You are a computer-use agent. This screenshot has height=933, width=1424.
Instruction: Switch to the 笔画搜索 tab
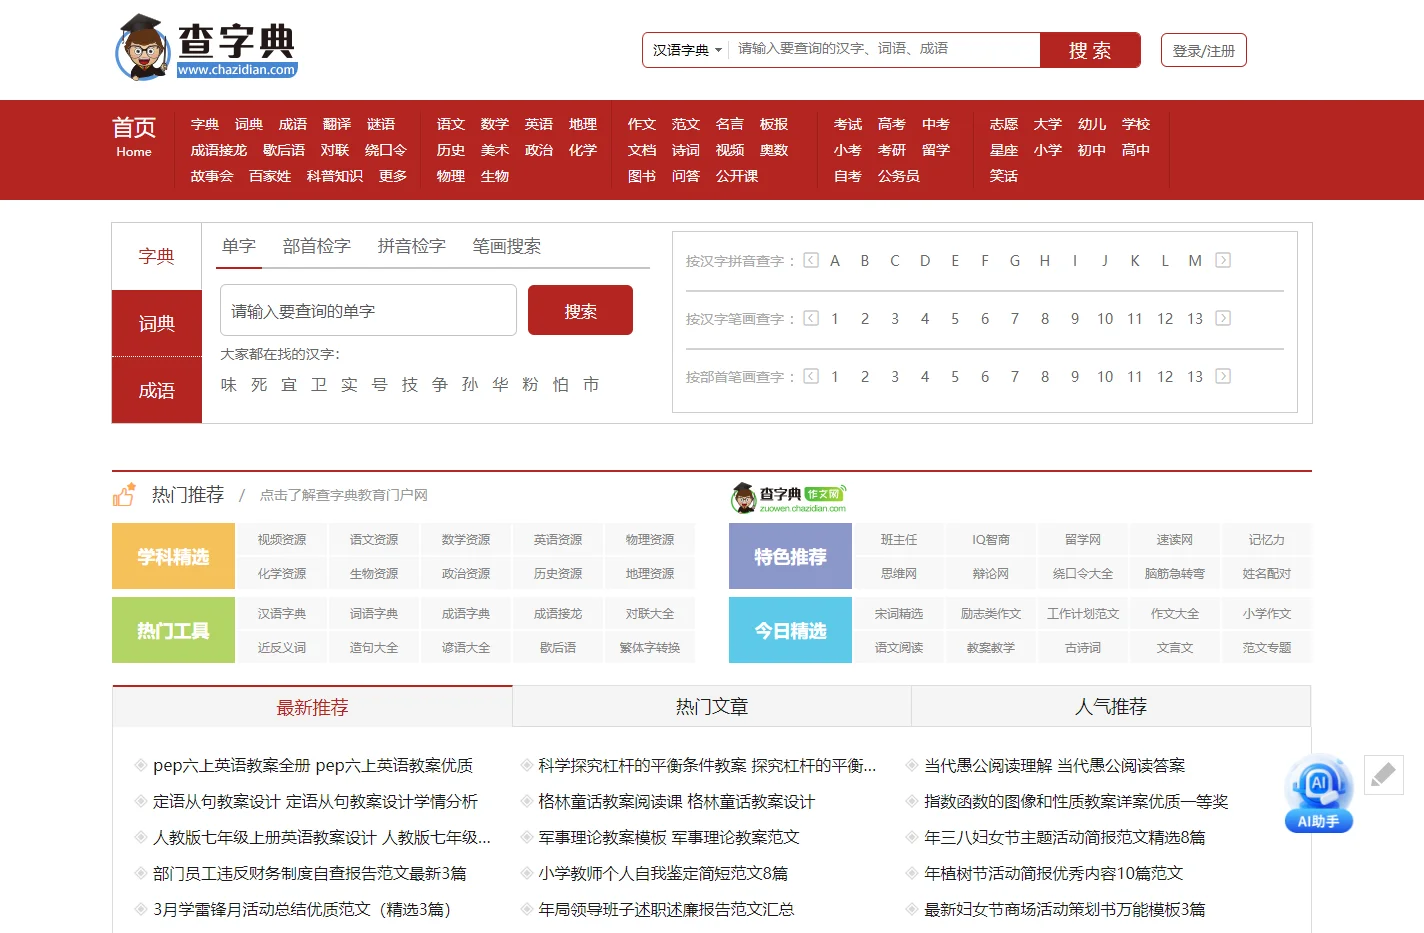point(507,246)
